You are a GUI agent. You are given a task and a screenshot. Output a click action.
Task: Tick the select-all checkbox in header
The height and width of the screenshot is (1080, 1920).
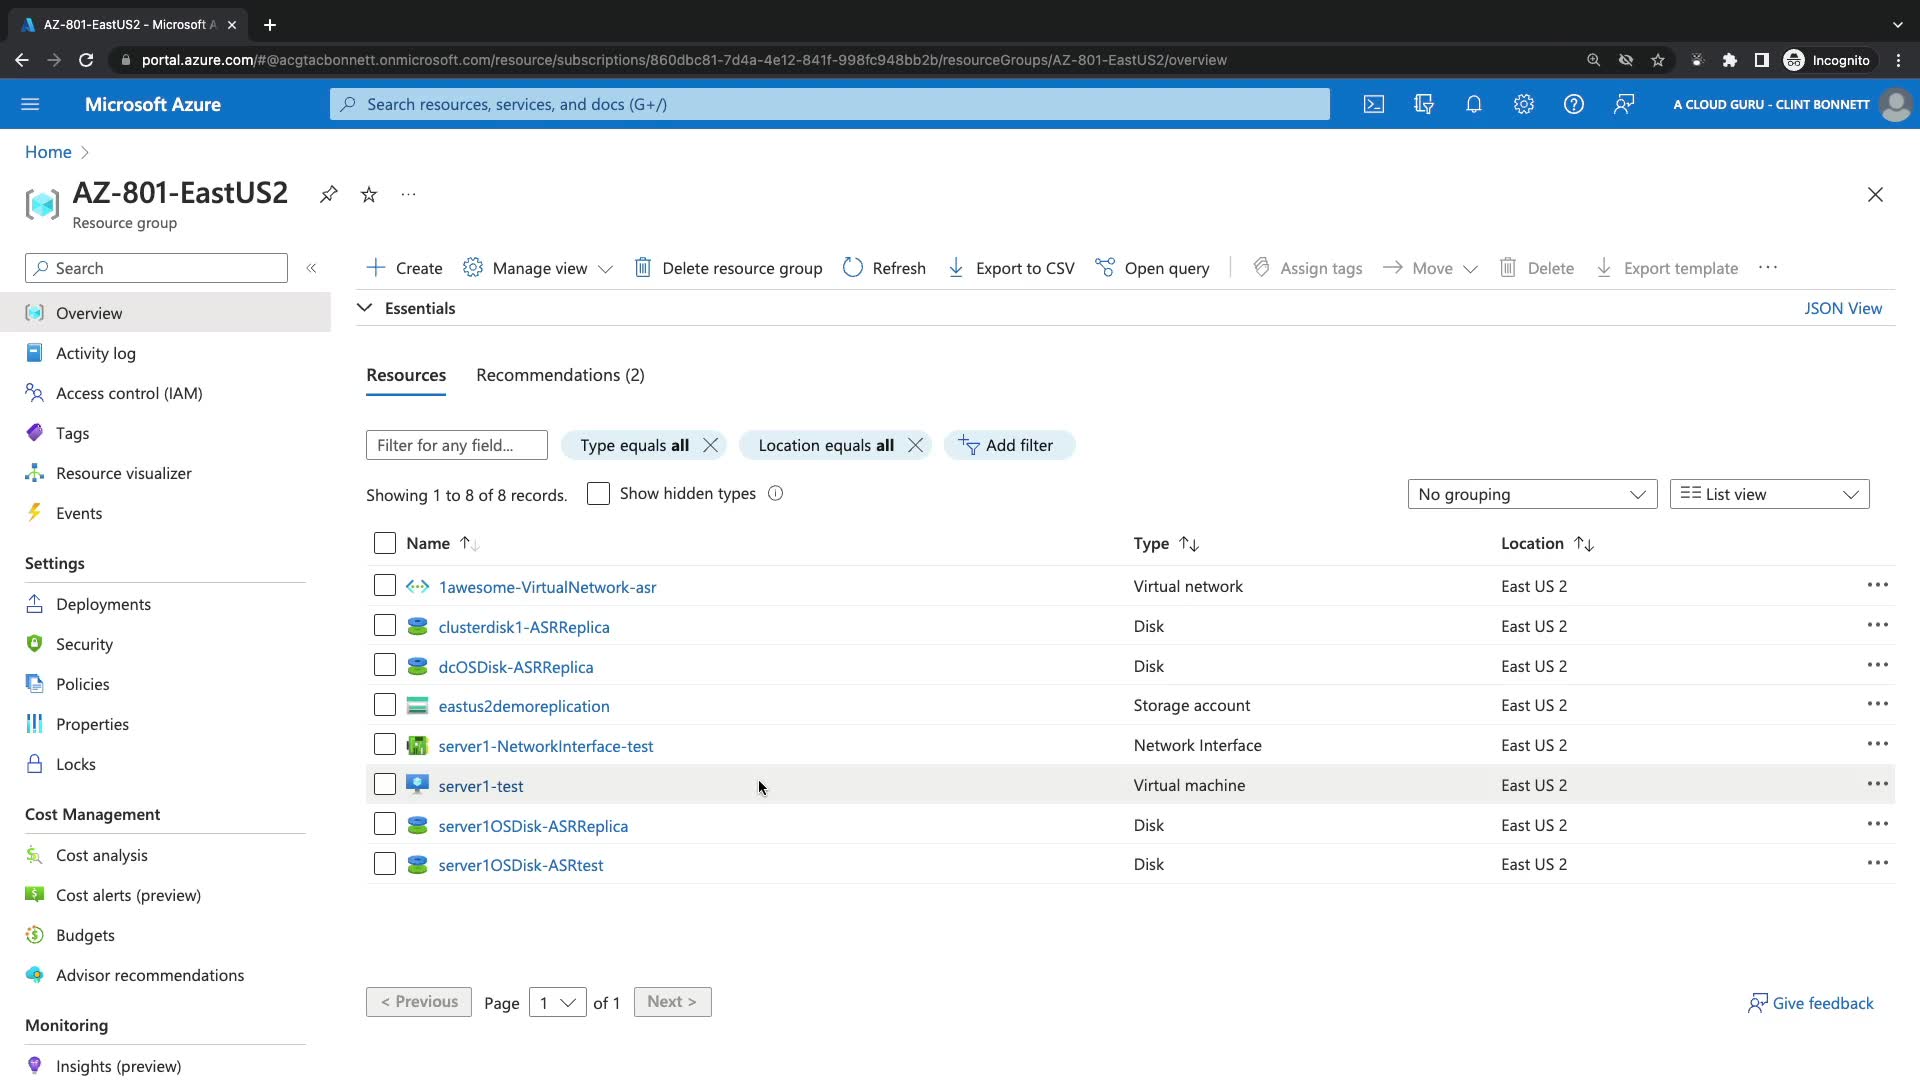point(385,543)
